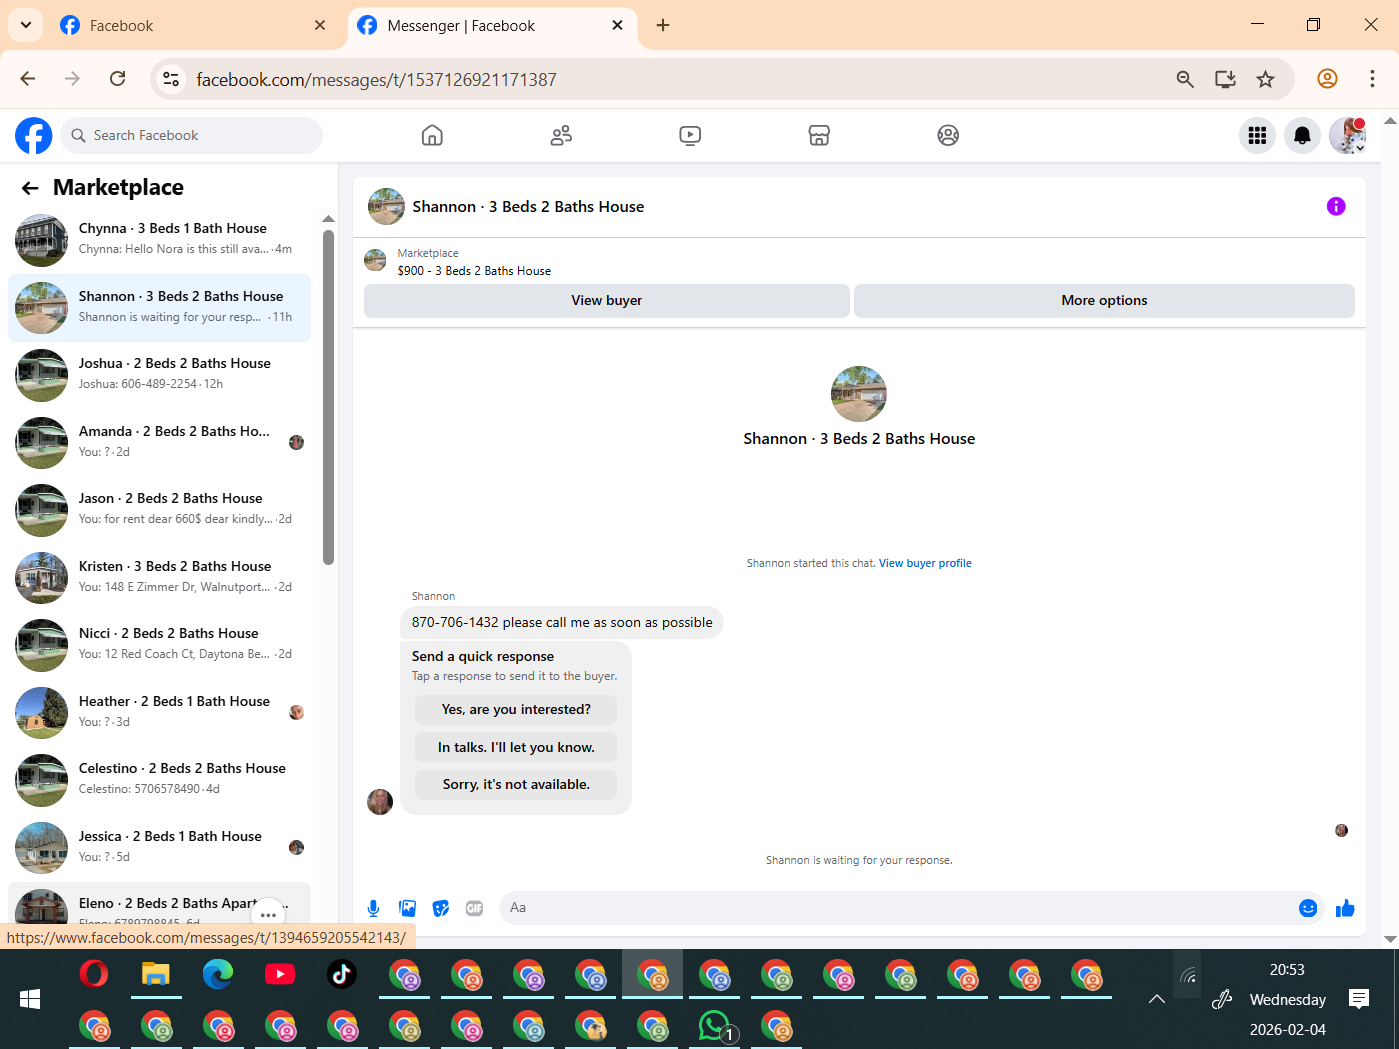Viewport: 1399px width, 1049px height.
Task: Reload the page
Action: tap(117, 79)
